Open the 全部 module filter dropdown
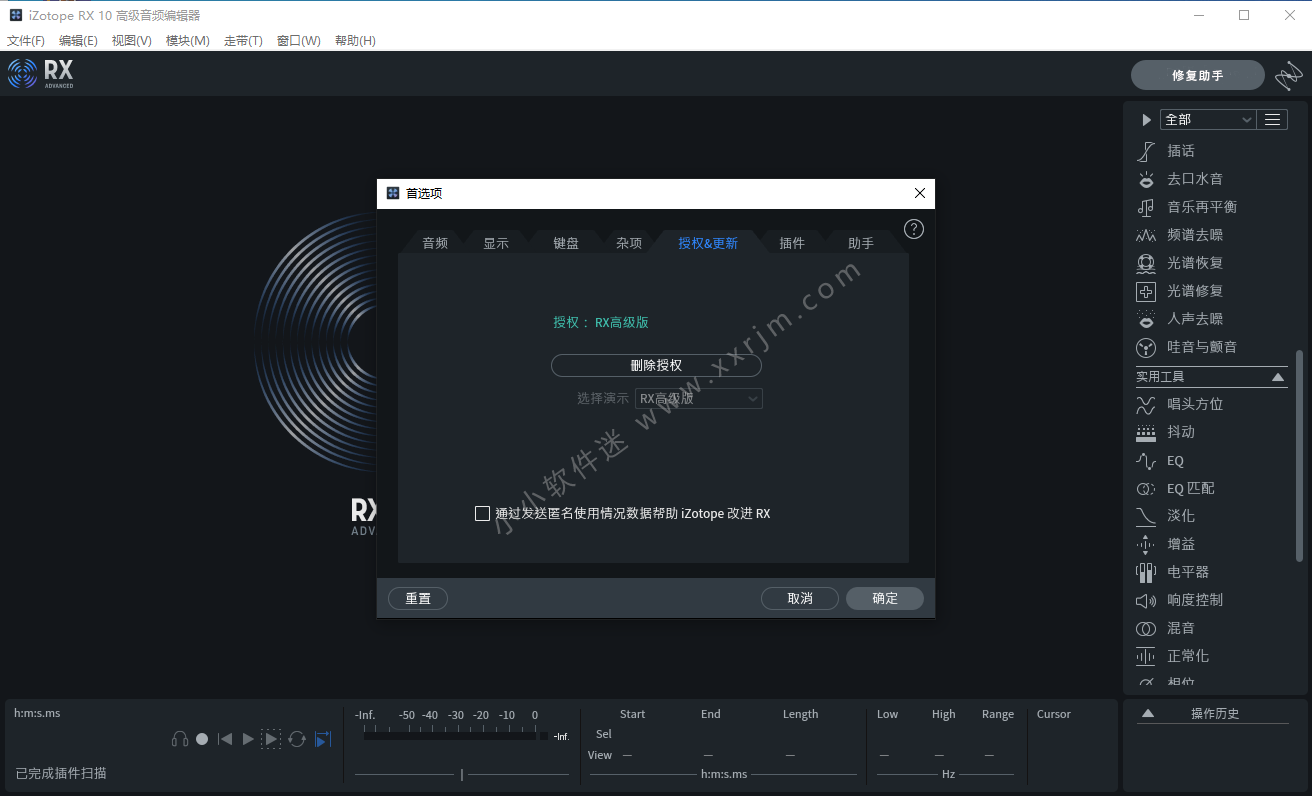The image size is (1312, 796). click(1207, 120)
